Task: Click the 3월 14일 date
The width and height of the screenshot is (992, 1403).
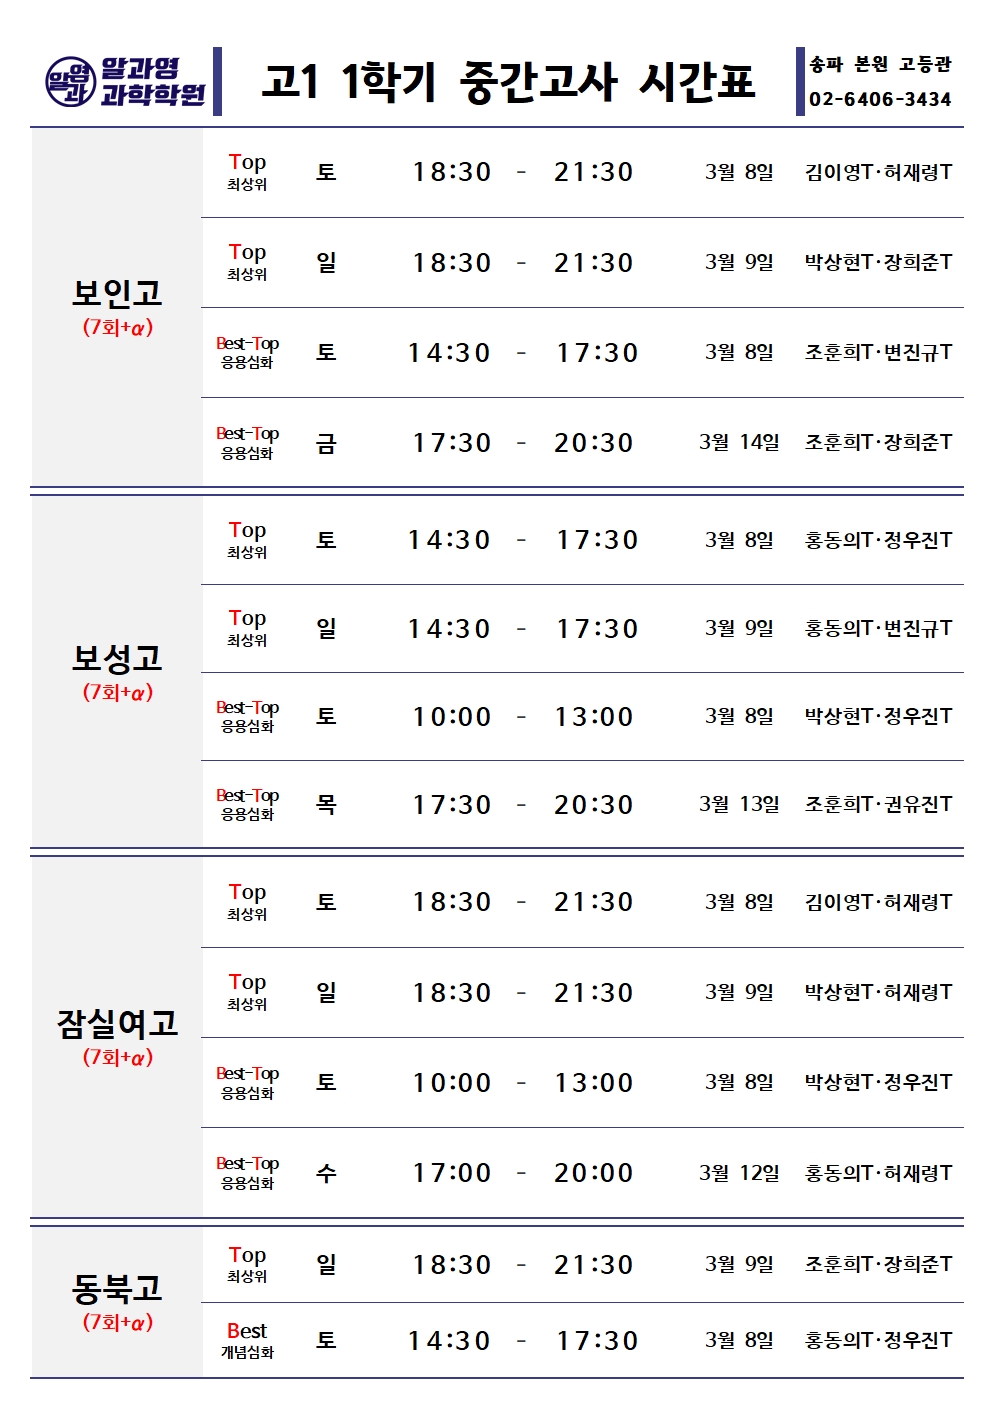Action: pyautogui.click(x=739, y=442)
